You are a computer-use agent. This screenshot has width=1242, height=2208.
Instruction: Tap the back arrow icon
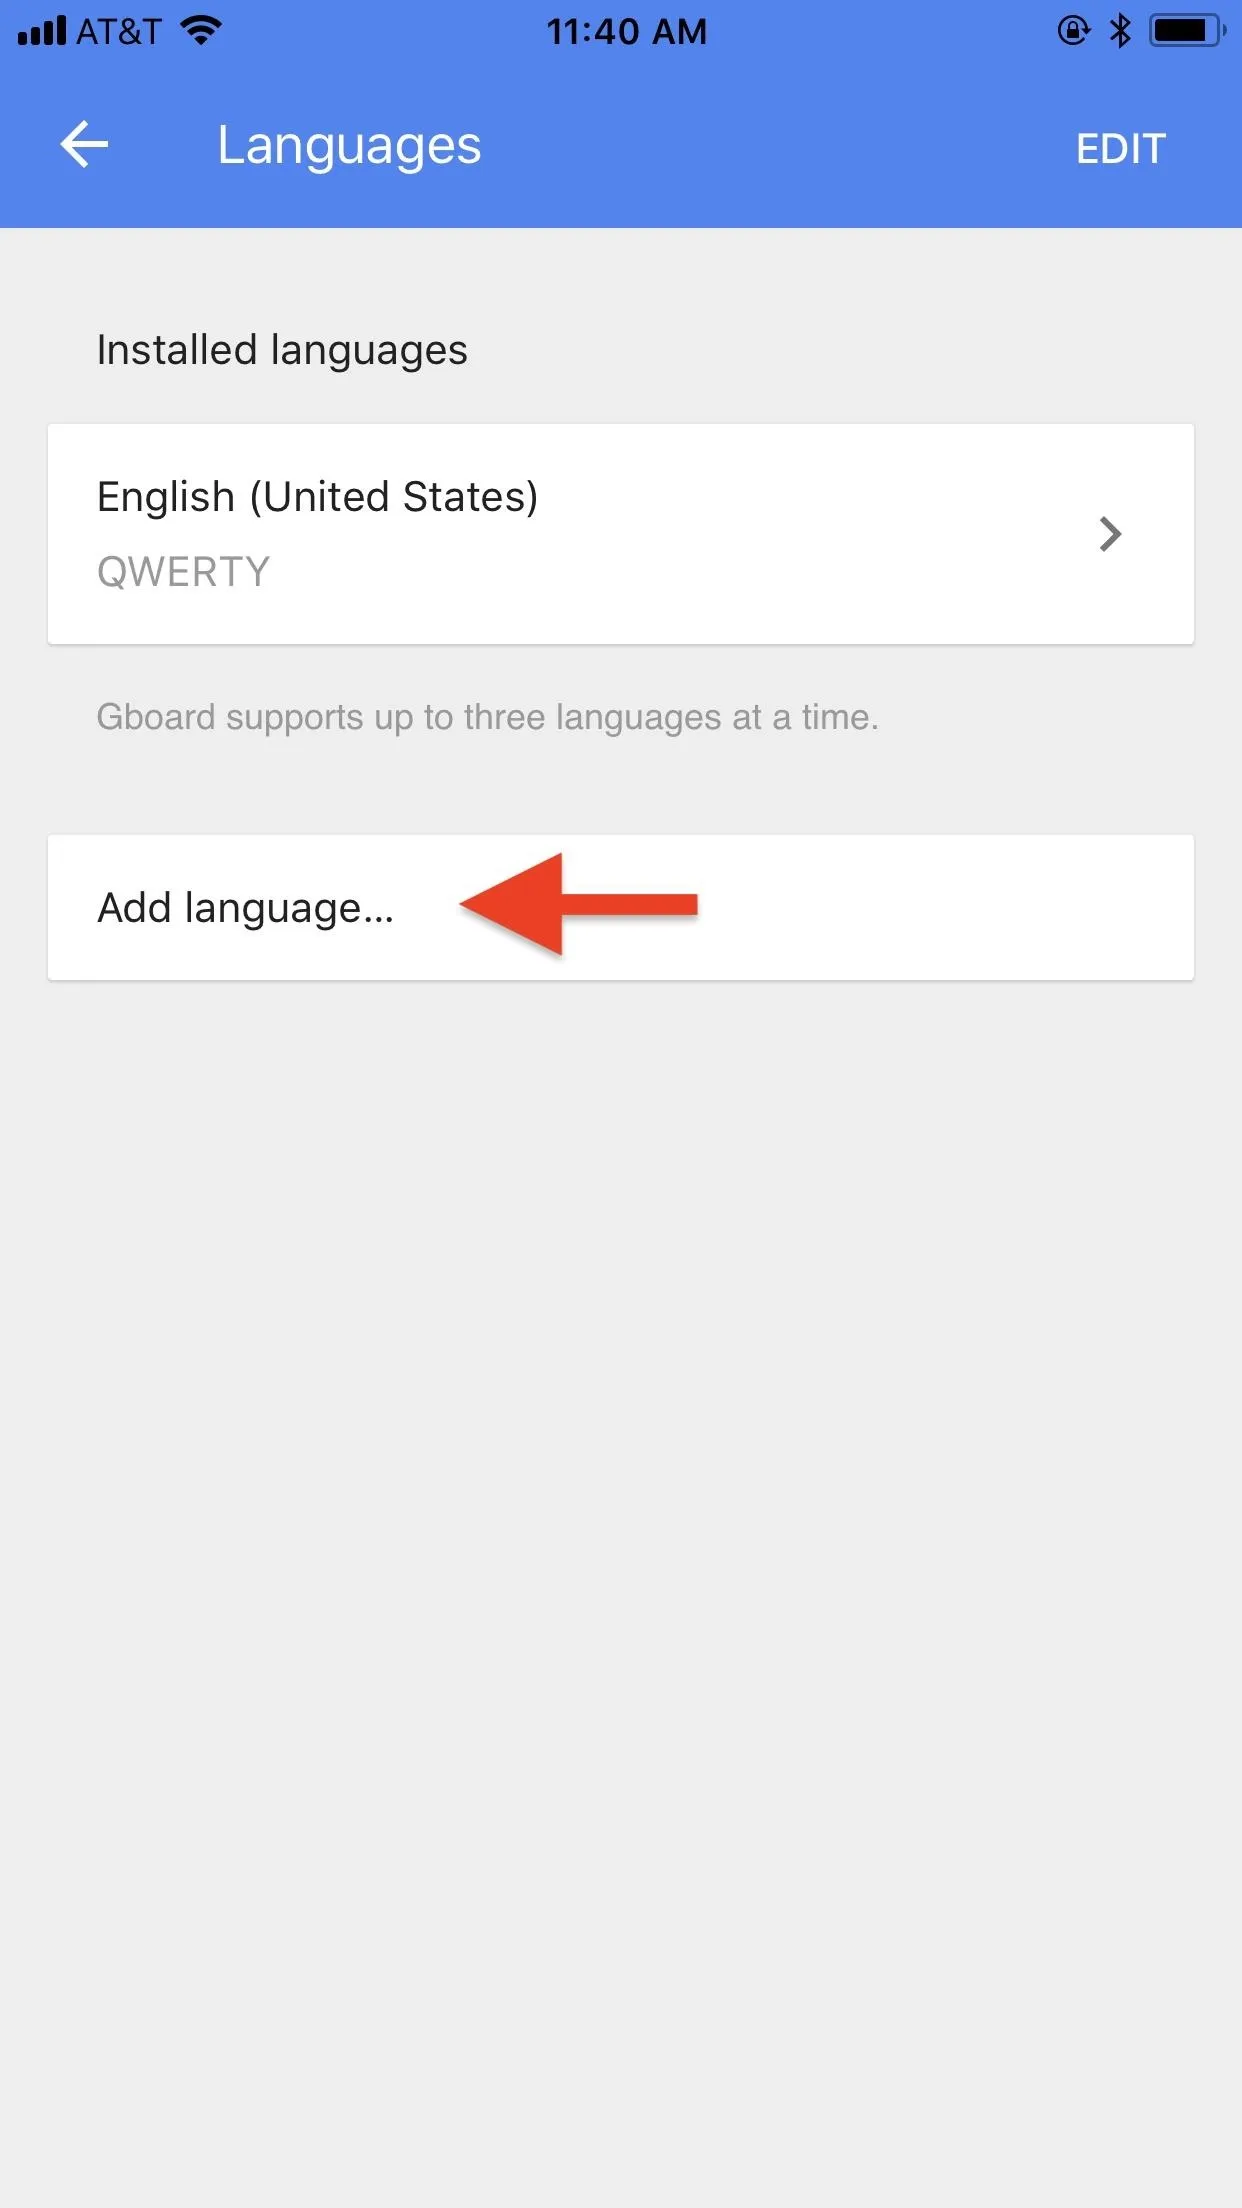click(84, 145)
